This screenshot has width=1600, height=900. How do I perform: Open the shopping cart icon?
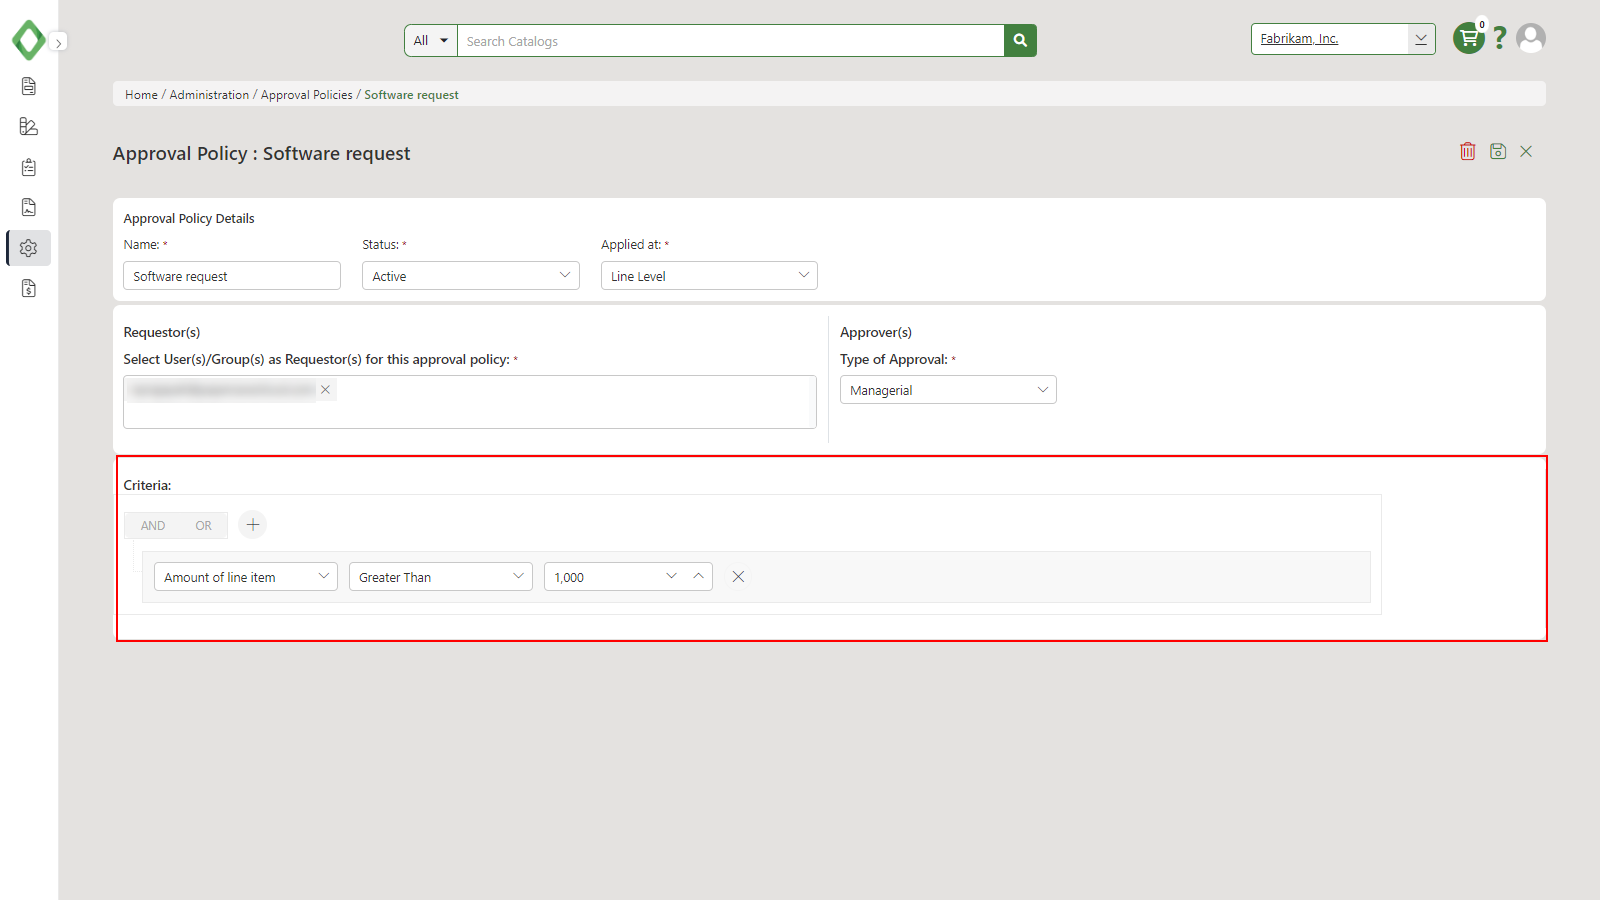pyautogui.click(x=1468, y=38)
